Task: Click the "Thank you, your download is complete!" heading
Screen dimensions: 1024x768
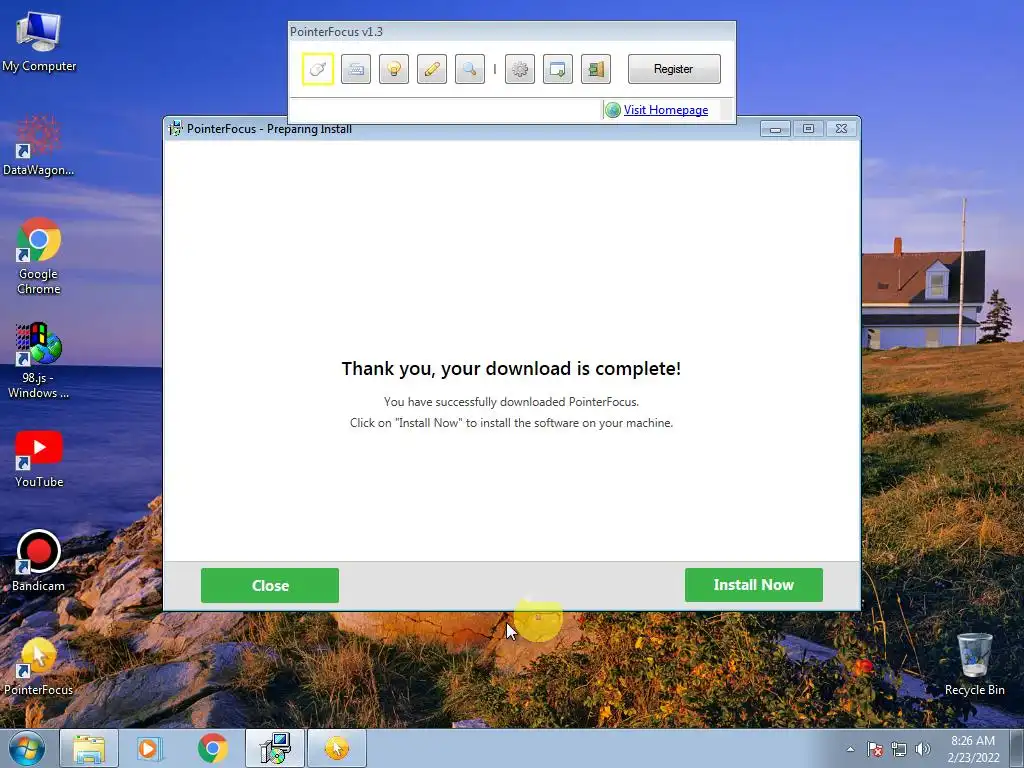Action: (x=511, y=368)
